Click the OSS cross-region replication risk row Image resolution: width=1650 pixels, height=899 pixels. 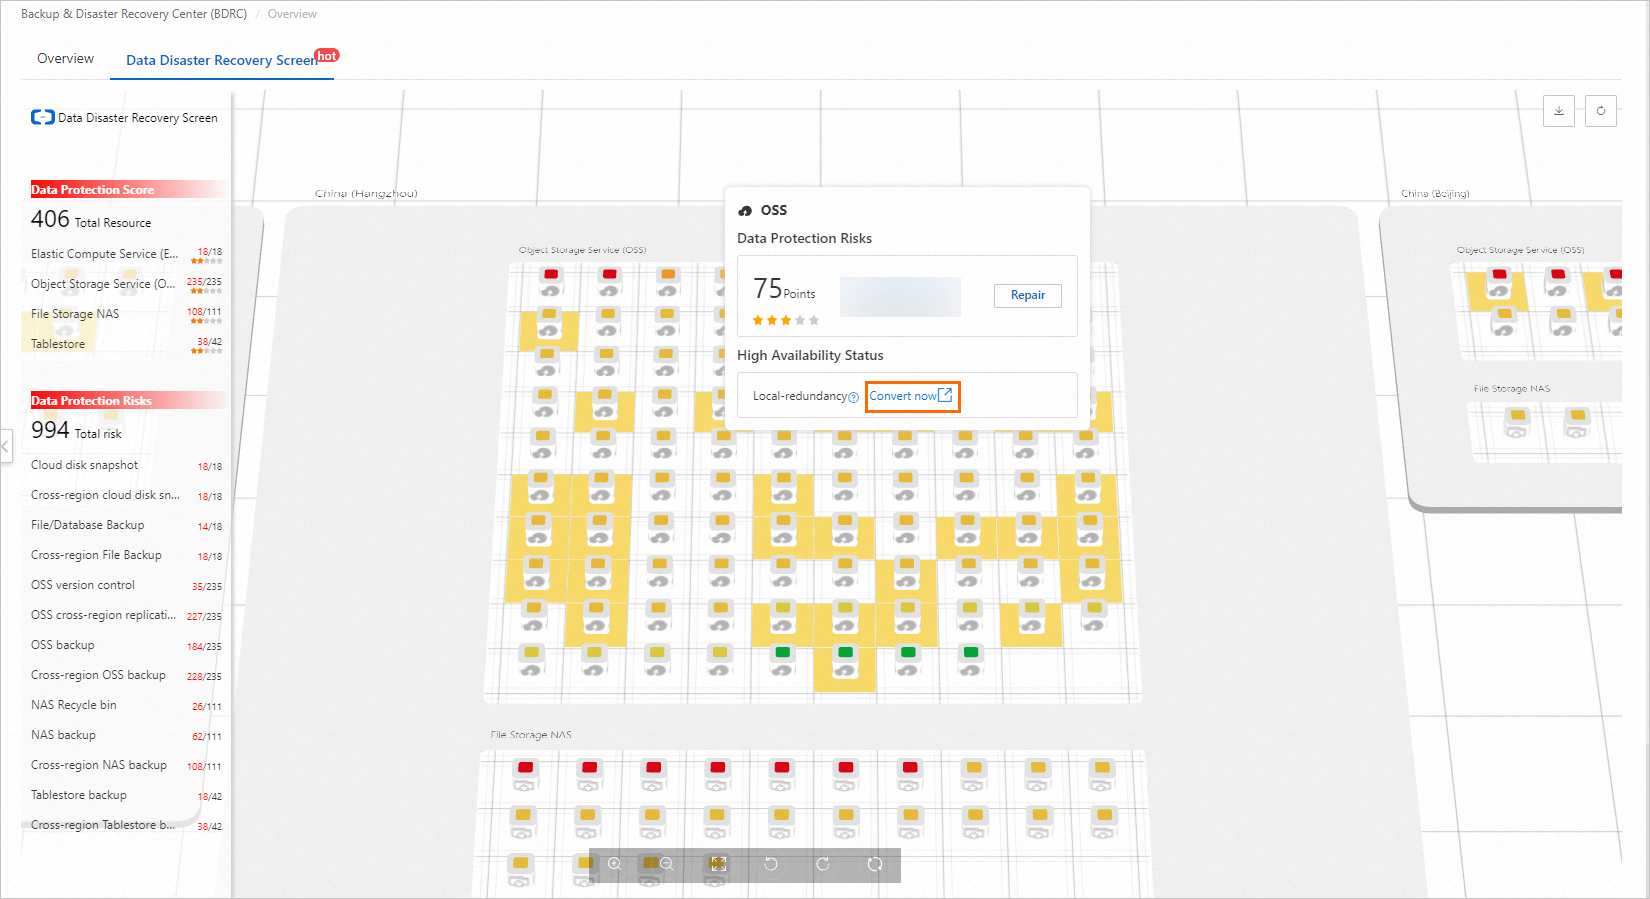[126, 616]
